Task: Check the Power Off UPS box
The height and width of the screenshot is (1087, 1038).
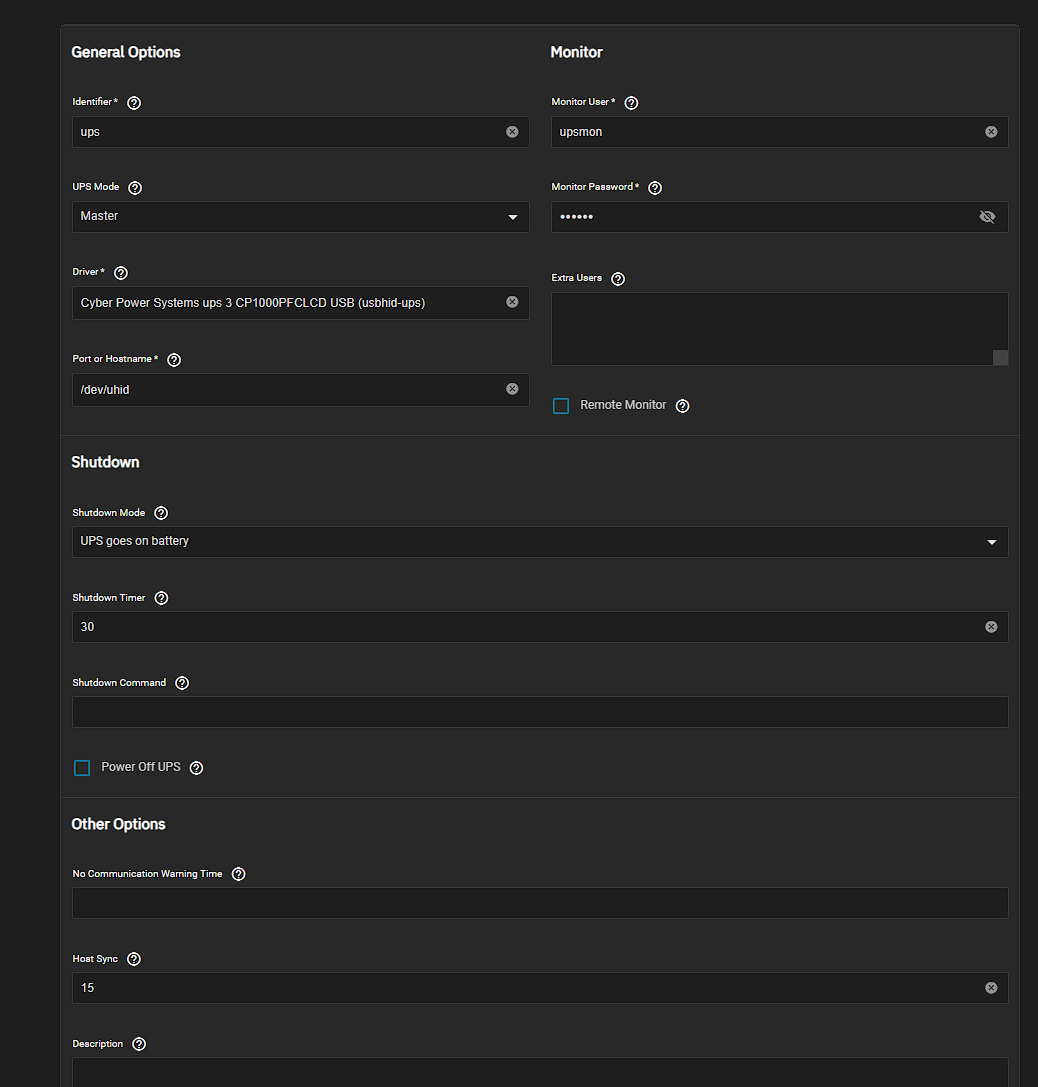Action: click(x=82, y=768)
